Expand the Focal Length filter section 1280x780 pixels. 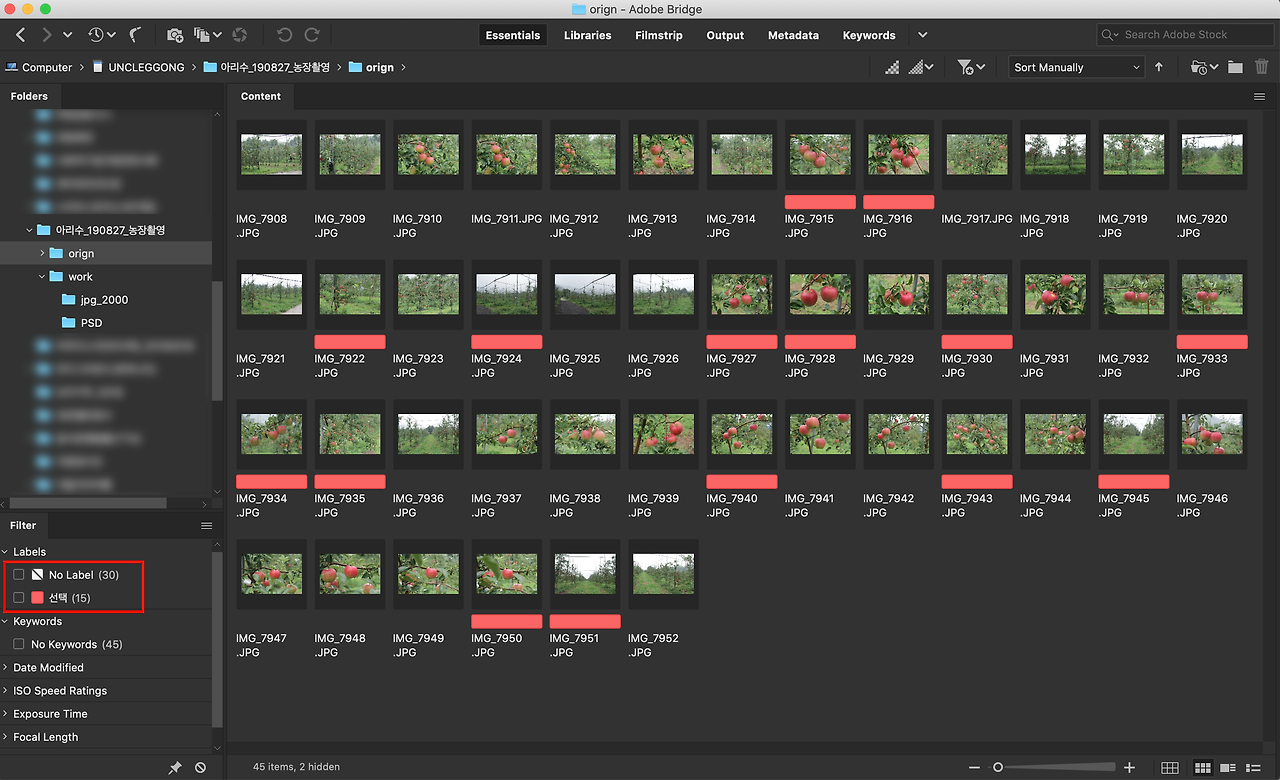tap(5, 737)
